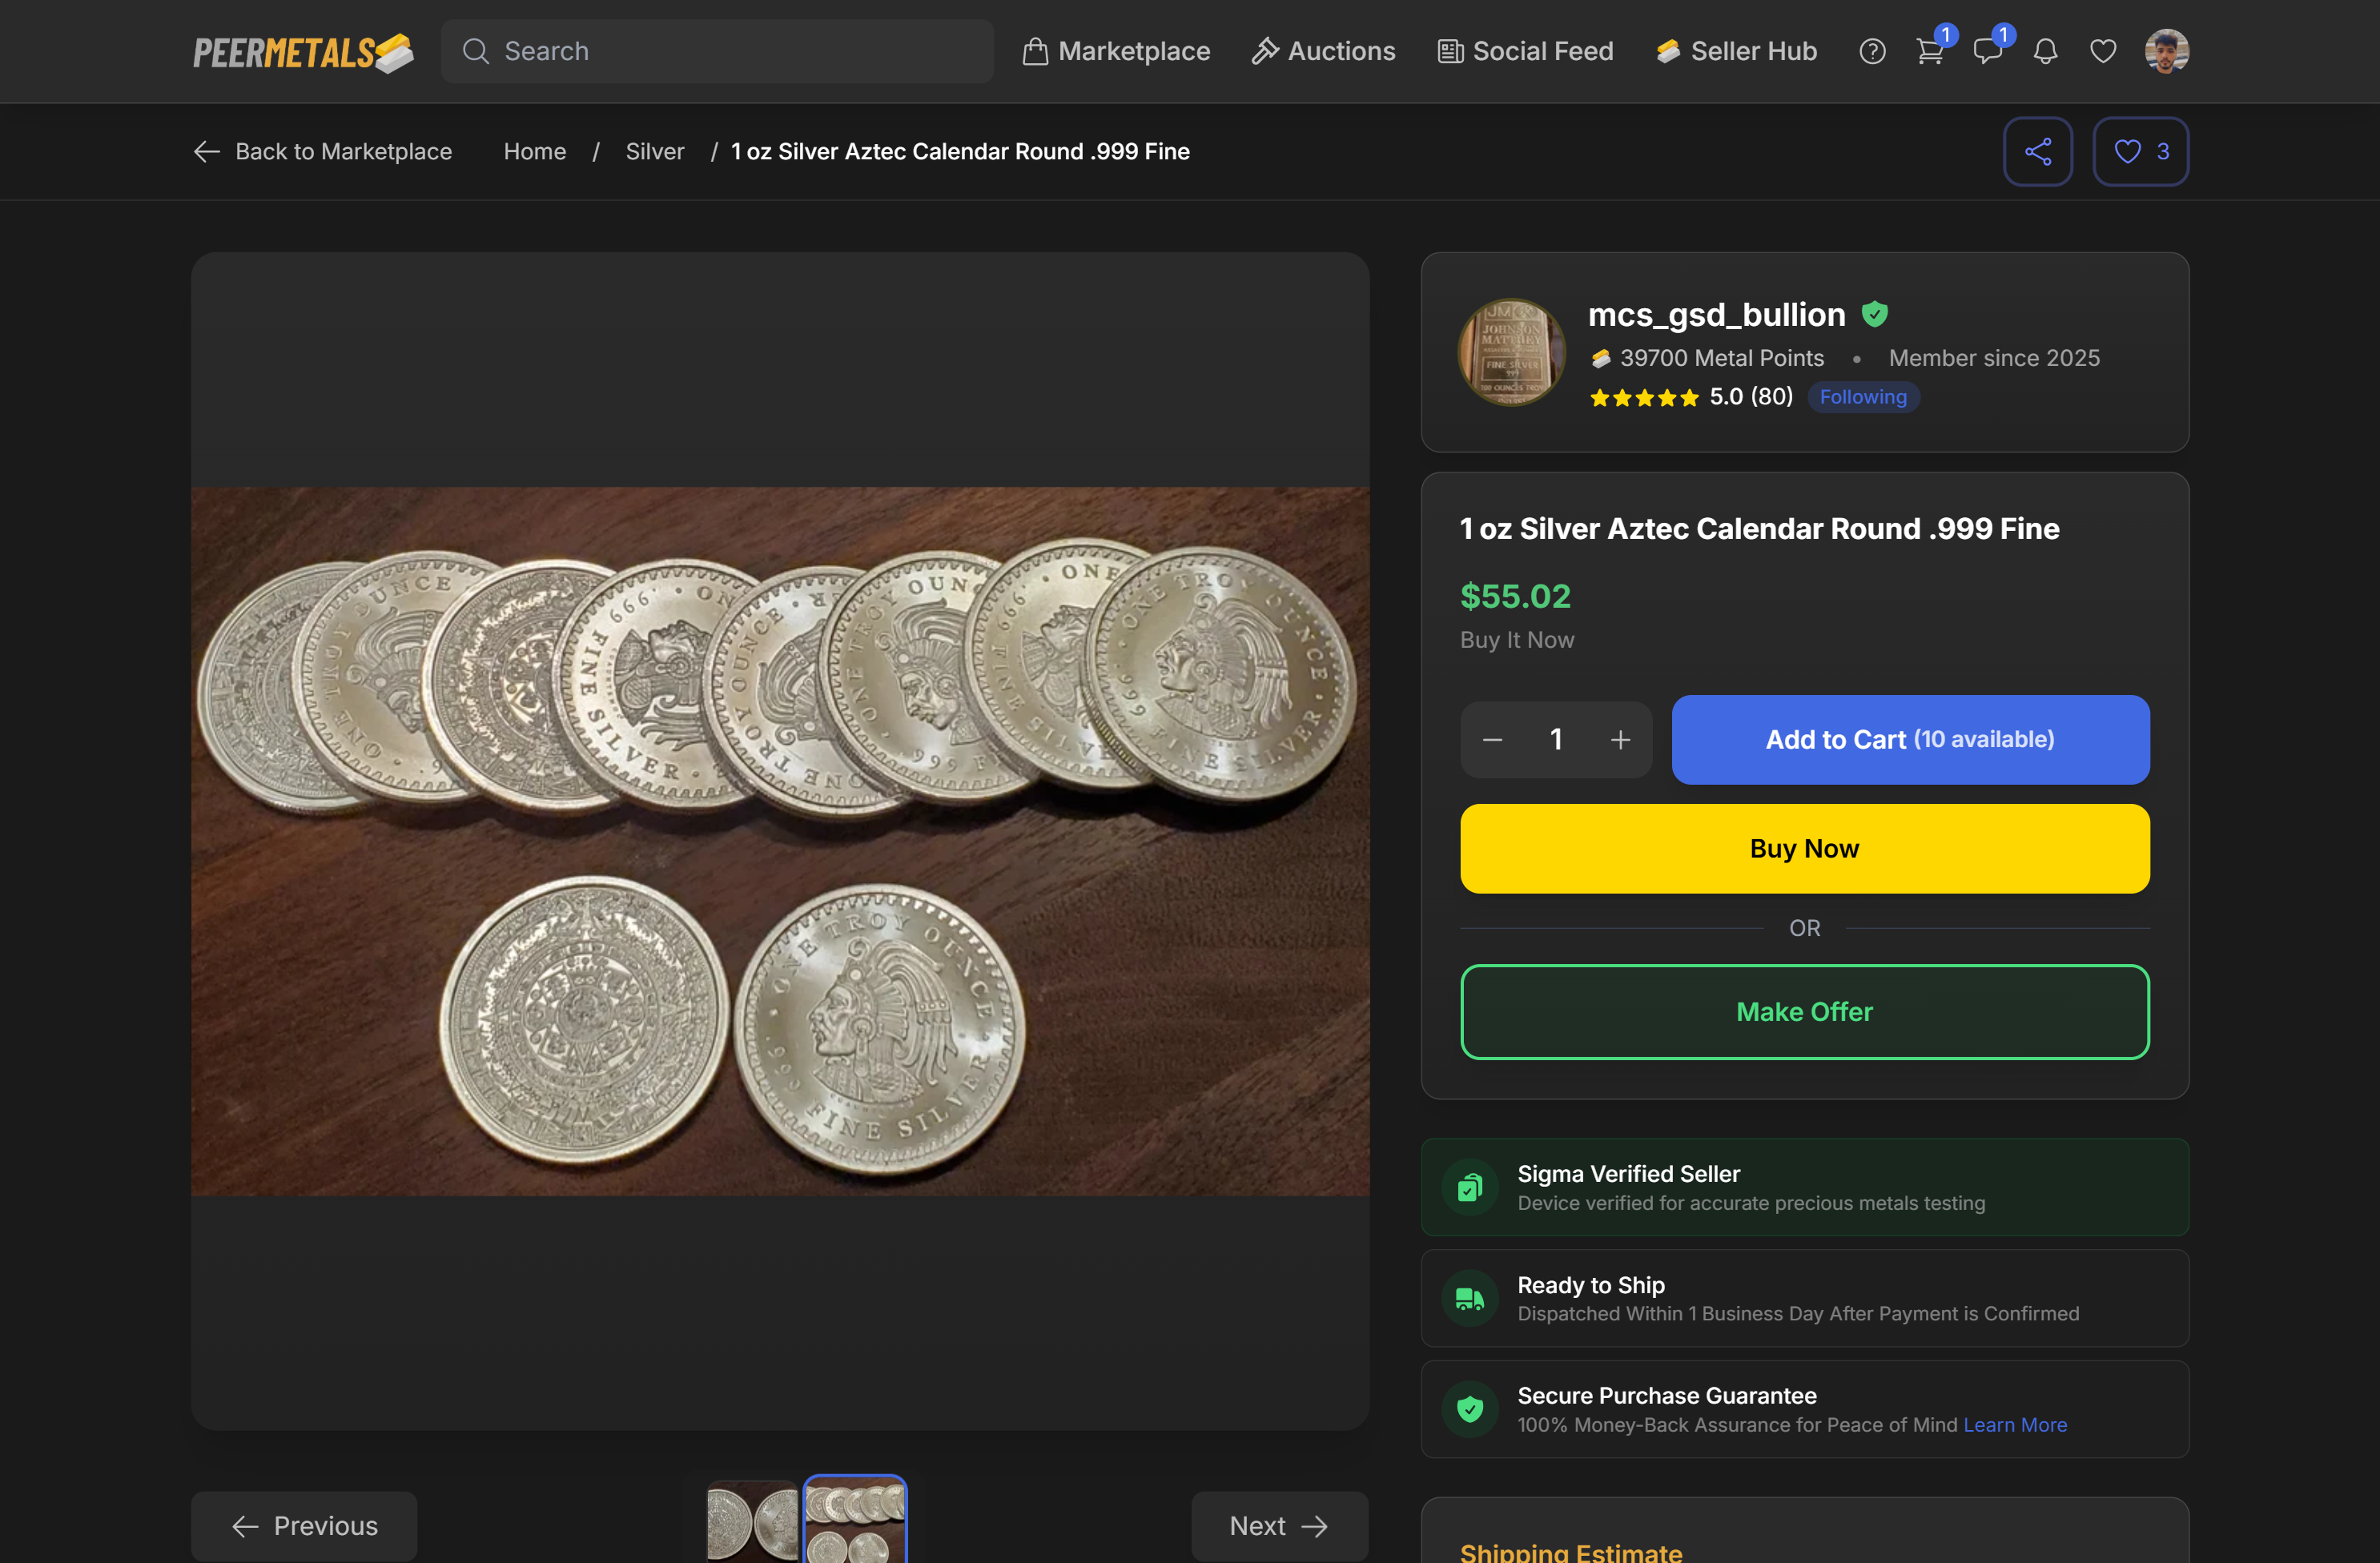
Task: Go to Seller Hub
Action: (x=1736, y=51)
